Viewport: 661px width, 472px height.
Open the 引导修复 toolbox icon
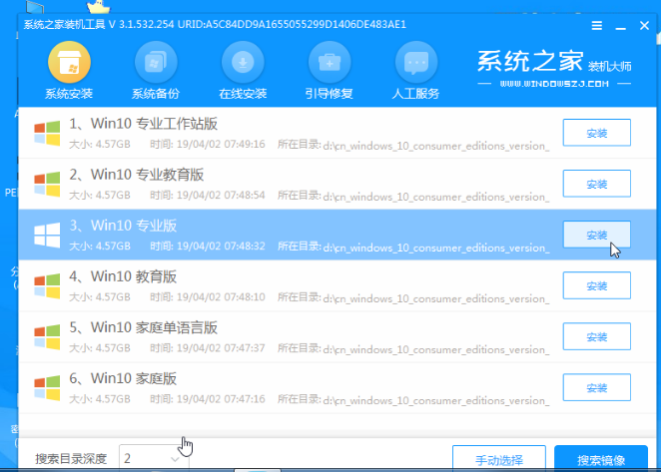pyautogui.click(x=330, y=62)
